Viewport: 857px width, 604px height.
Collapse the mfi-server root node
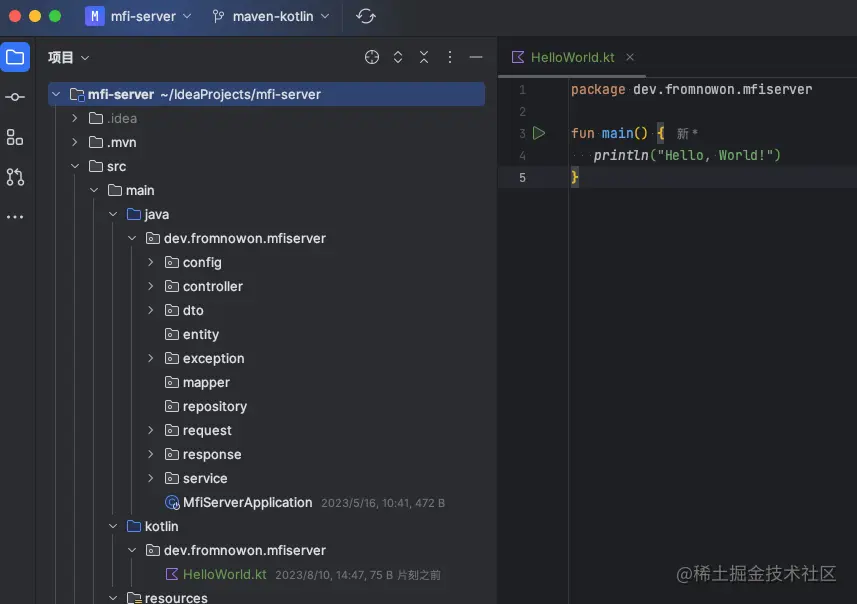(56, 94)
